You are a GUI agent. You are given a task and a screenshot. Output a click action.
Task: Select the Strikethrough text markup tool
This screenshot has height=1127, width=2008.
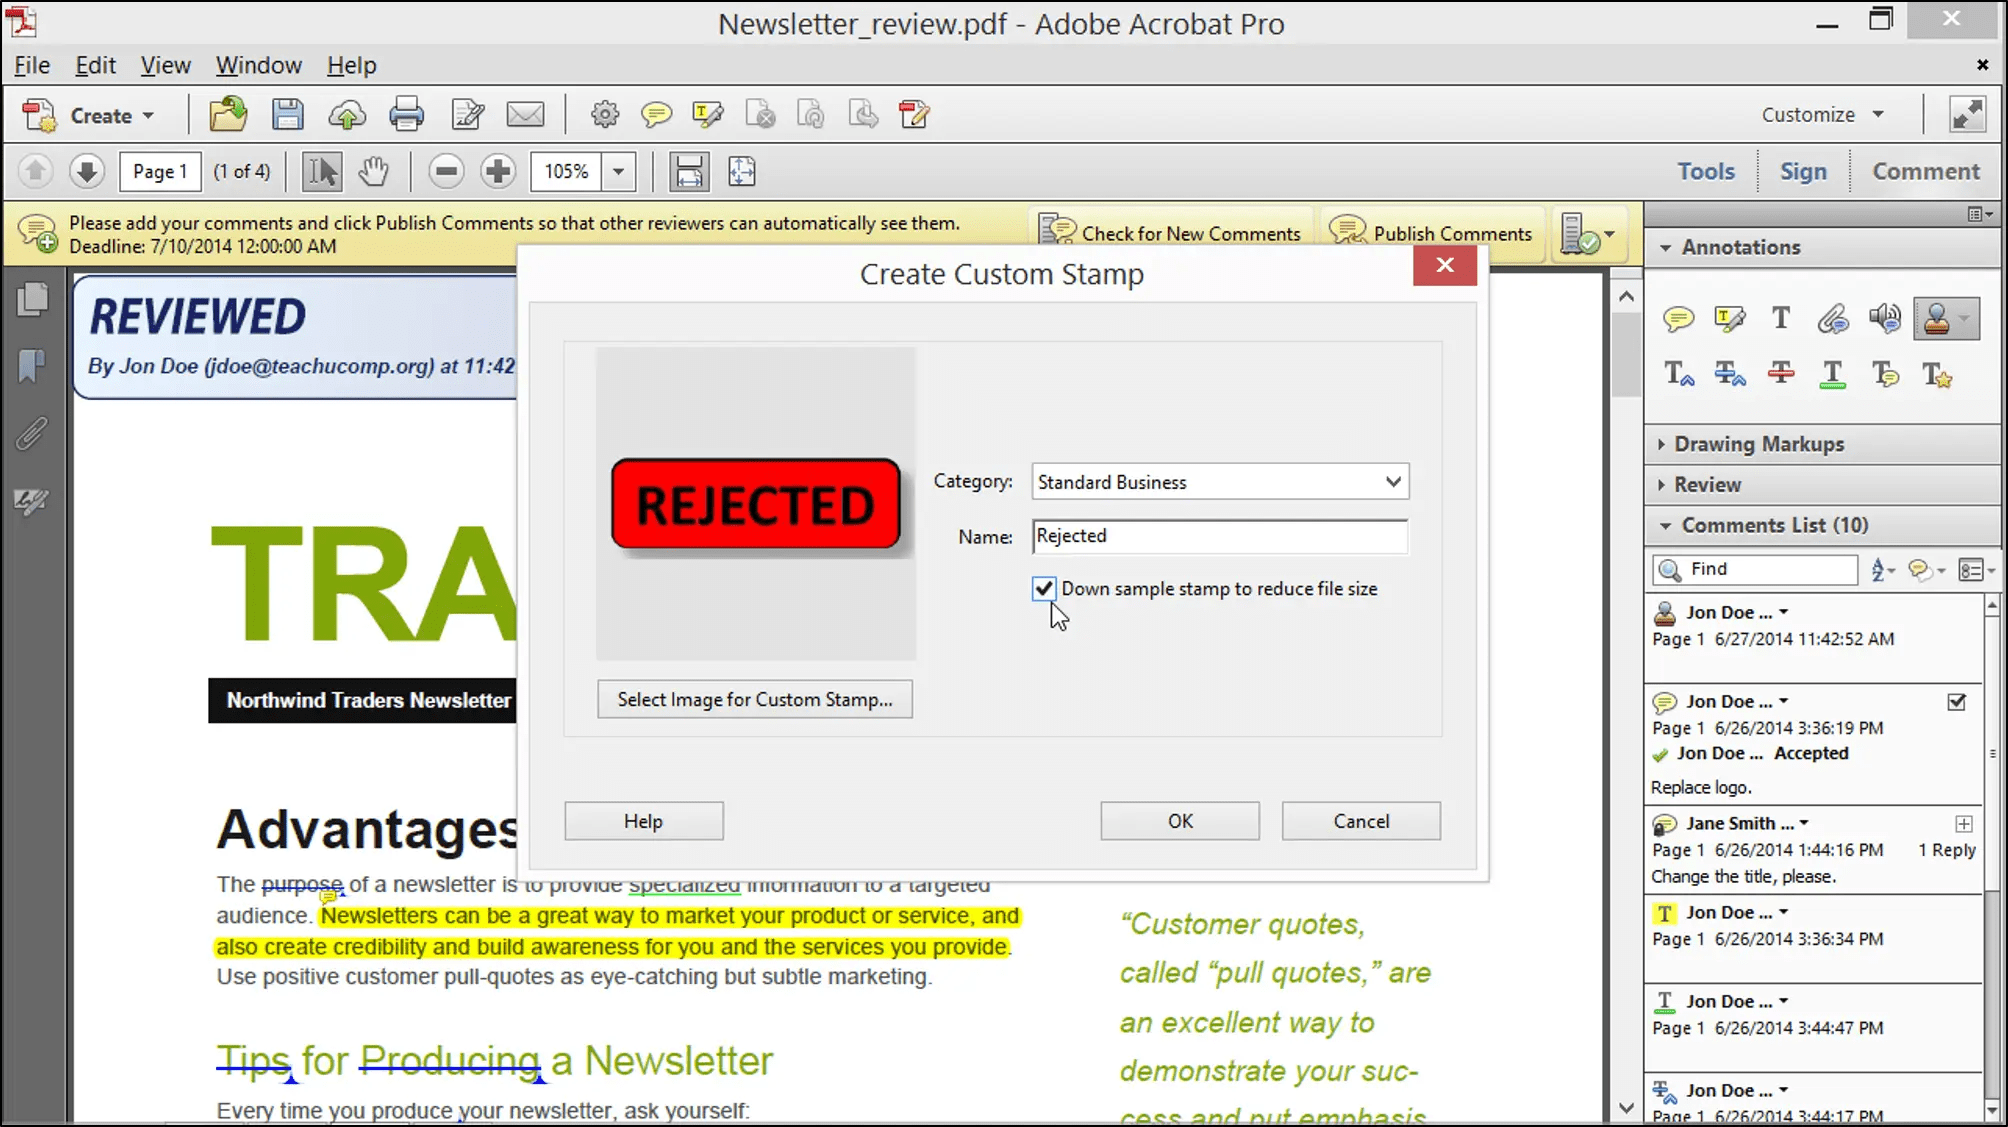1781,373
